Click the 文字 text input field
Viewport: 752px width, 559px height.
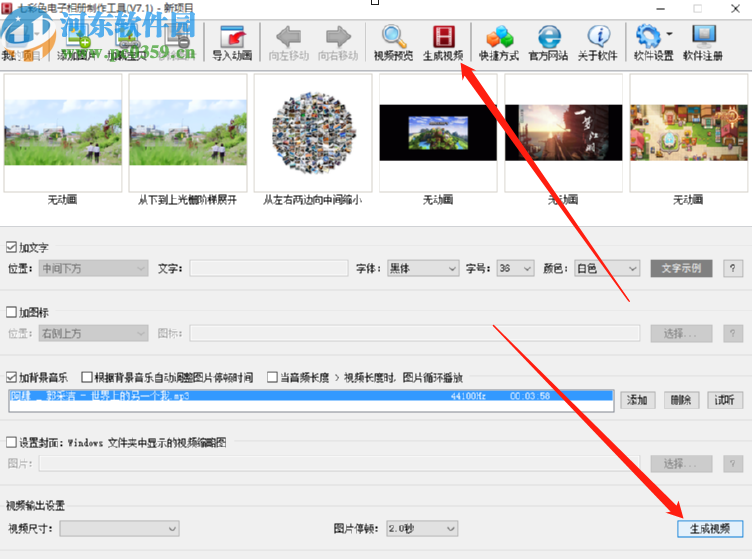[269, 268]
